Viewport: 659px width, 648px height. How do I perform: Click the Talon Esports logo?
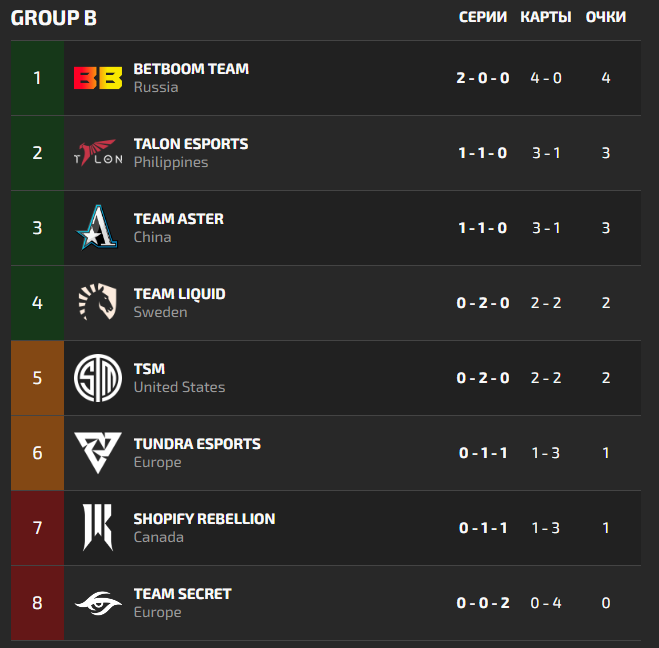pos(98,153)
